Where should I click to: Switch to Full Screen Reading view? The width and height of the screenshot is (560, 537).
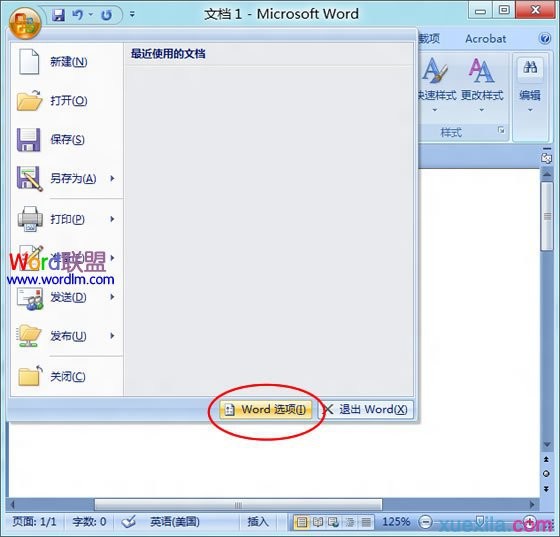tap(318, 522)
